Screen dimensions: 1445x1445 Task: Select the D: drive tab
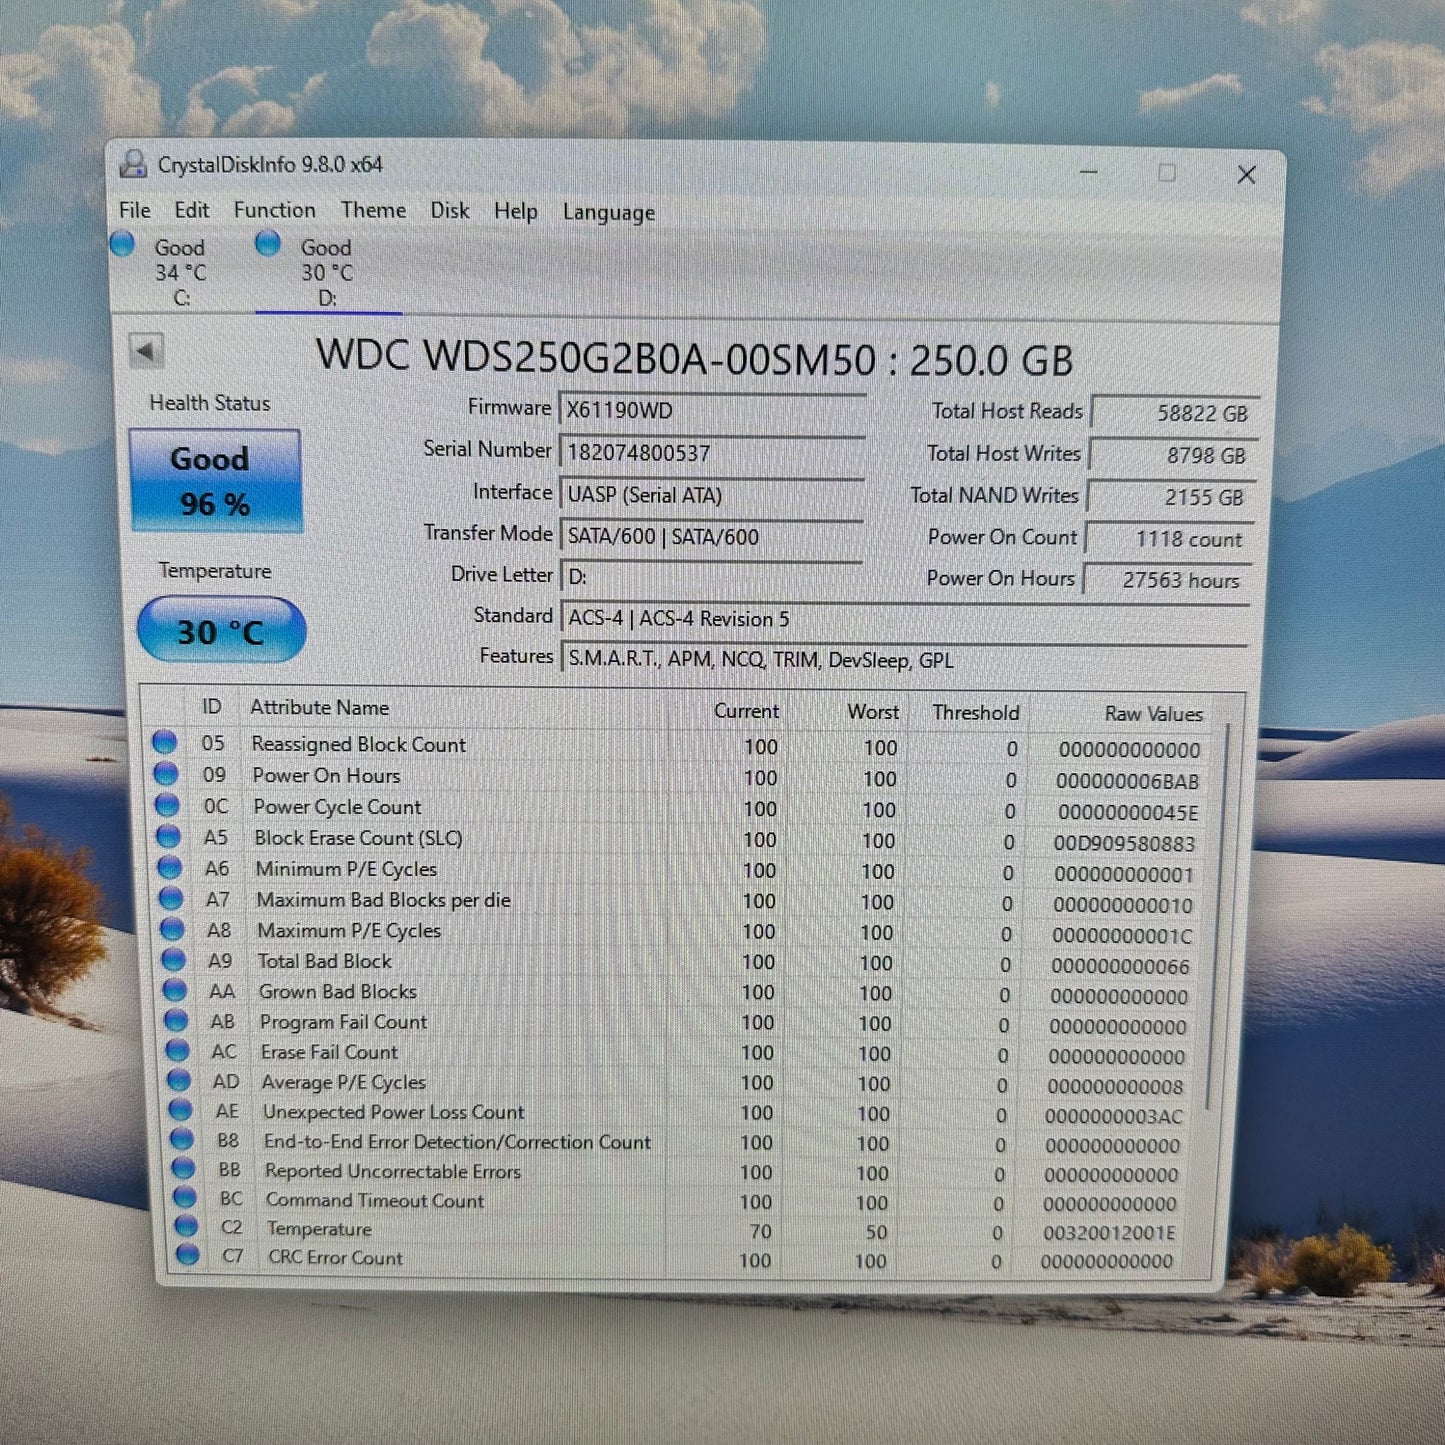click(328, 272)
